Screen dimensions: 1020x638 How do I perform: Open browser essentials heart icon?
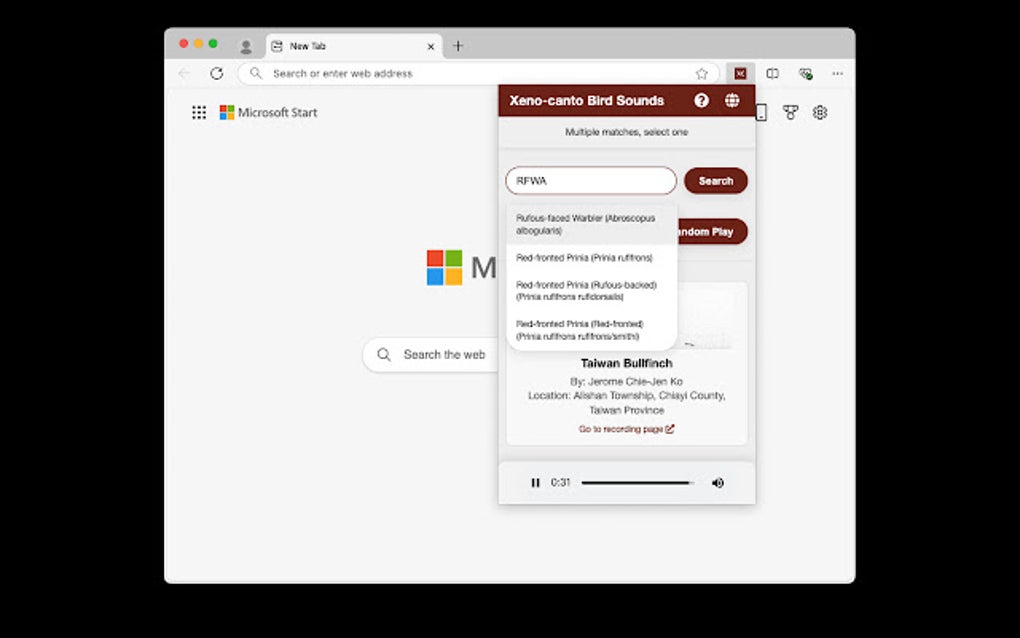click(x=805, y=73)
